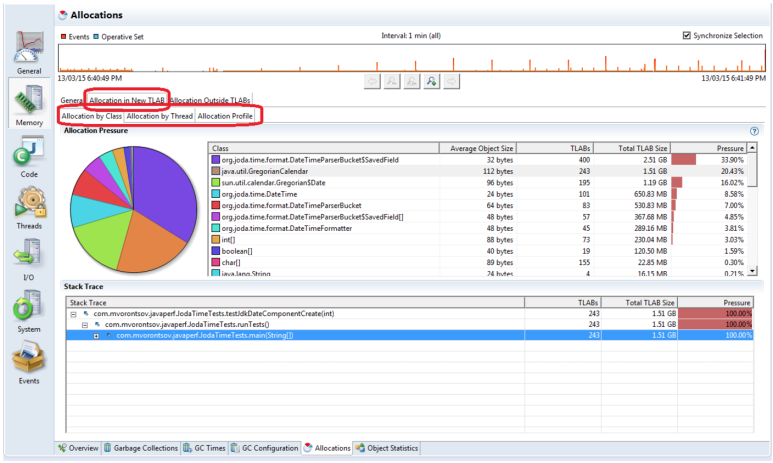Click the 20.43% pressure value
Screen dimensions: 773x463
732,171
